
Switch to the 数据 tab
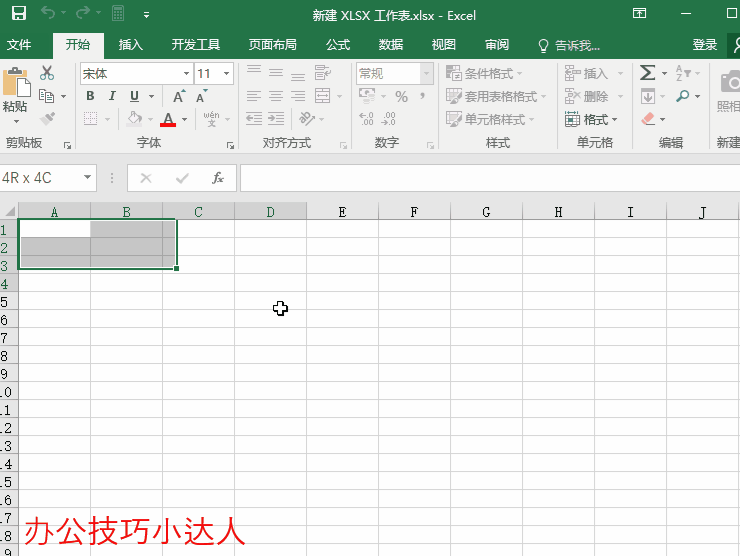click(x=391, y=45)
